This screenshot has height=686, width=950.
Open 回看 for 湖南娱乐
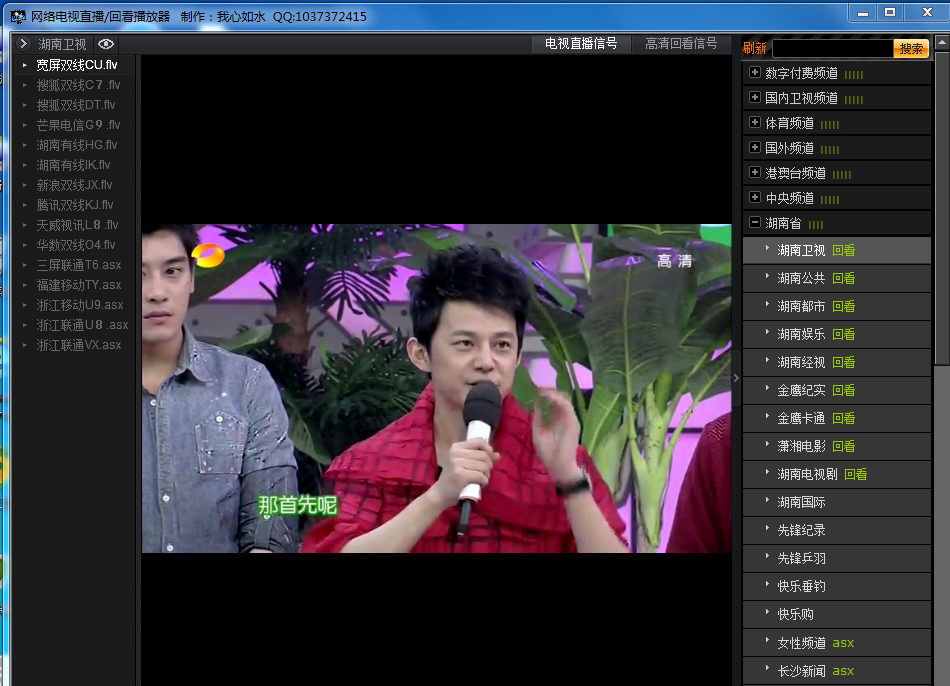click(843, 334)
